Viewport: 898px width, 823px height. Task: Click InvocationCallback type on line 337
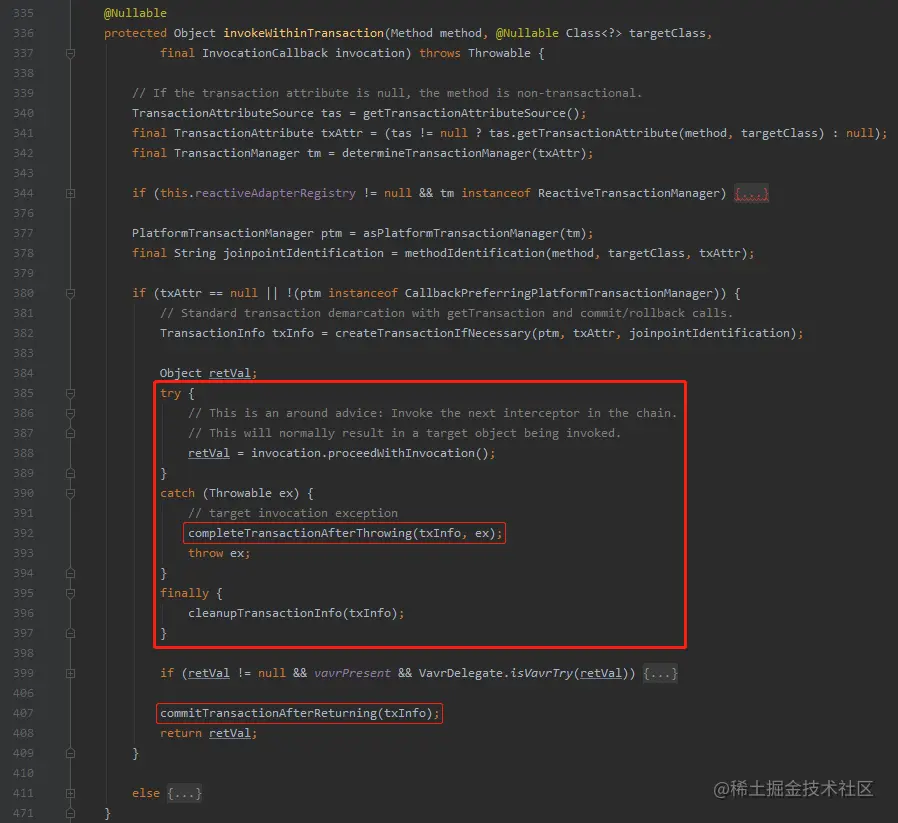265,53
